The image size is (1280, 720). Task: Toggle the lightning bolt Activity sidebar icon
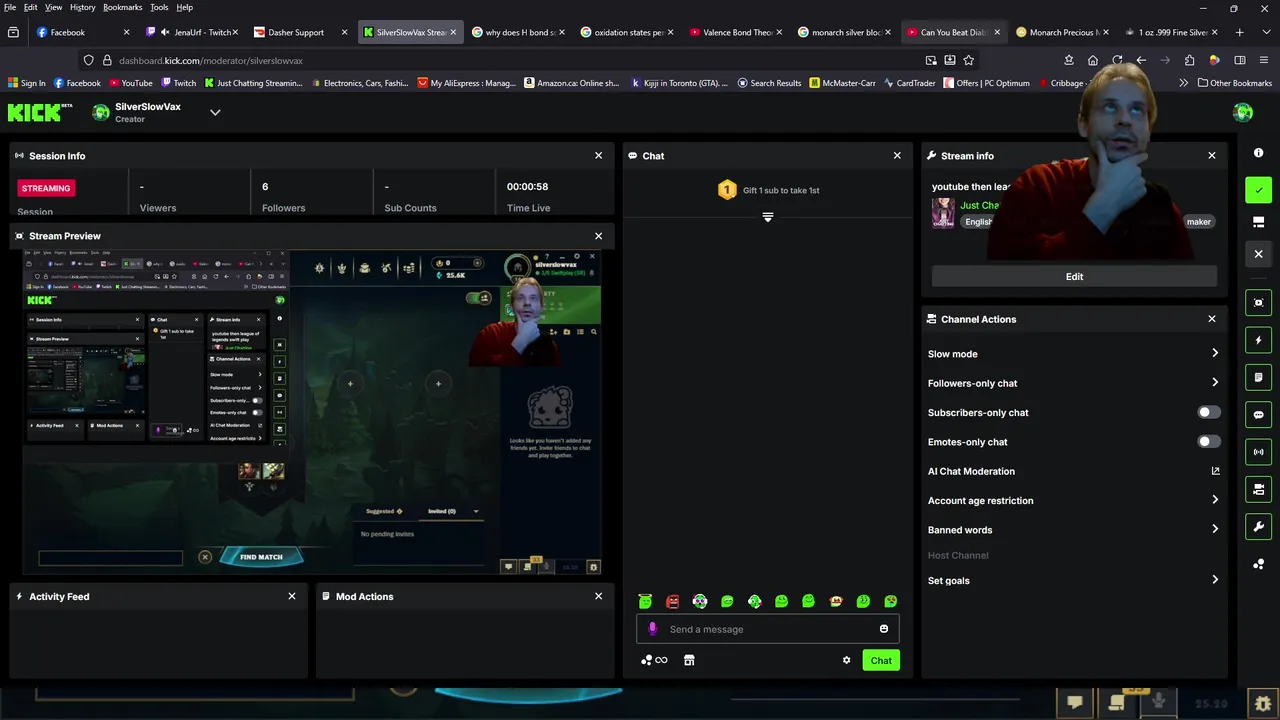click(1258, 340)
